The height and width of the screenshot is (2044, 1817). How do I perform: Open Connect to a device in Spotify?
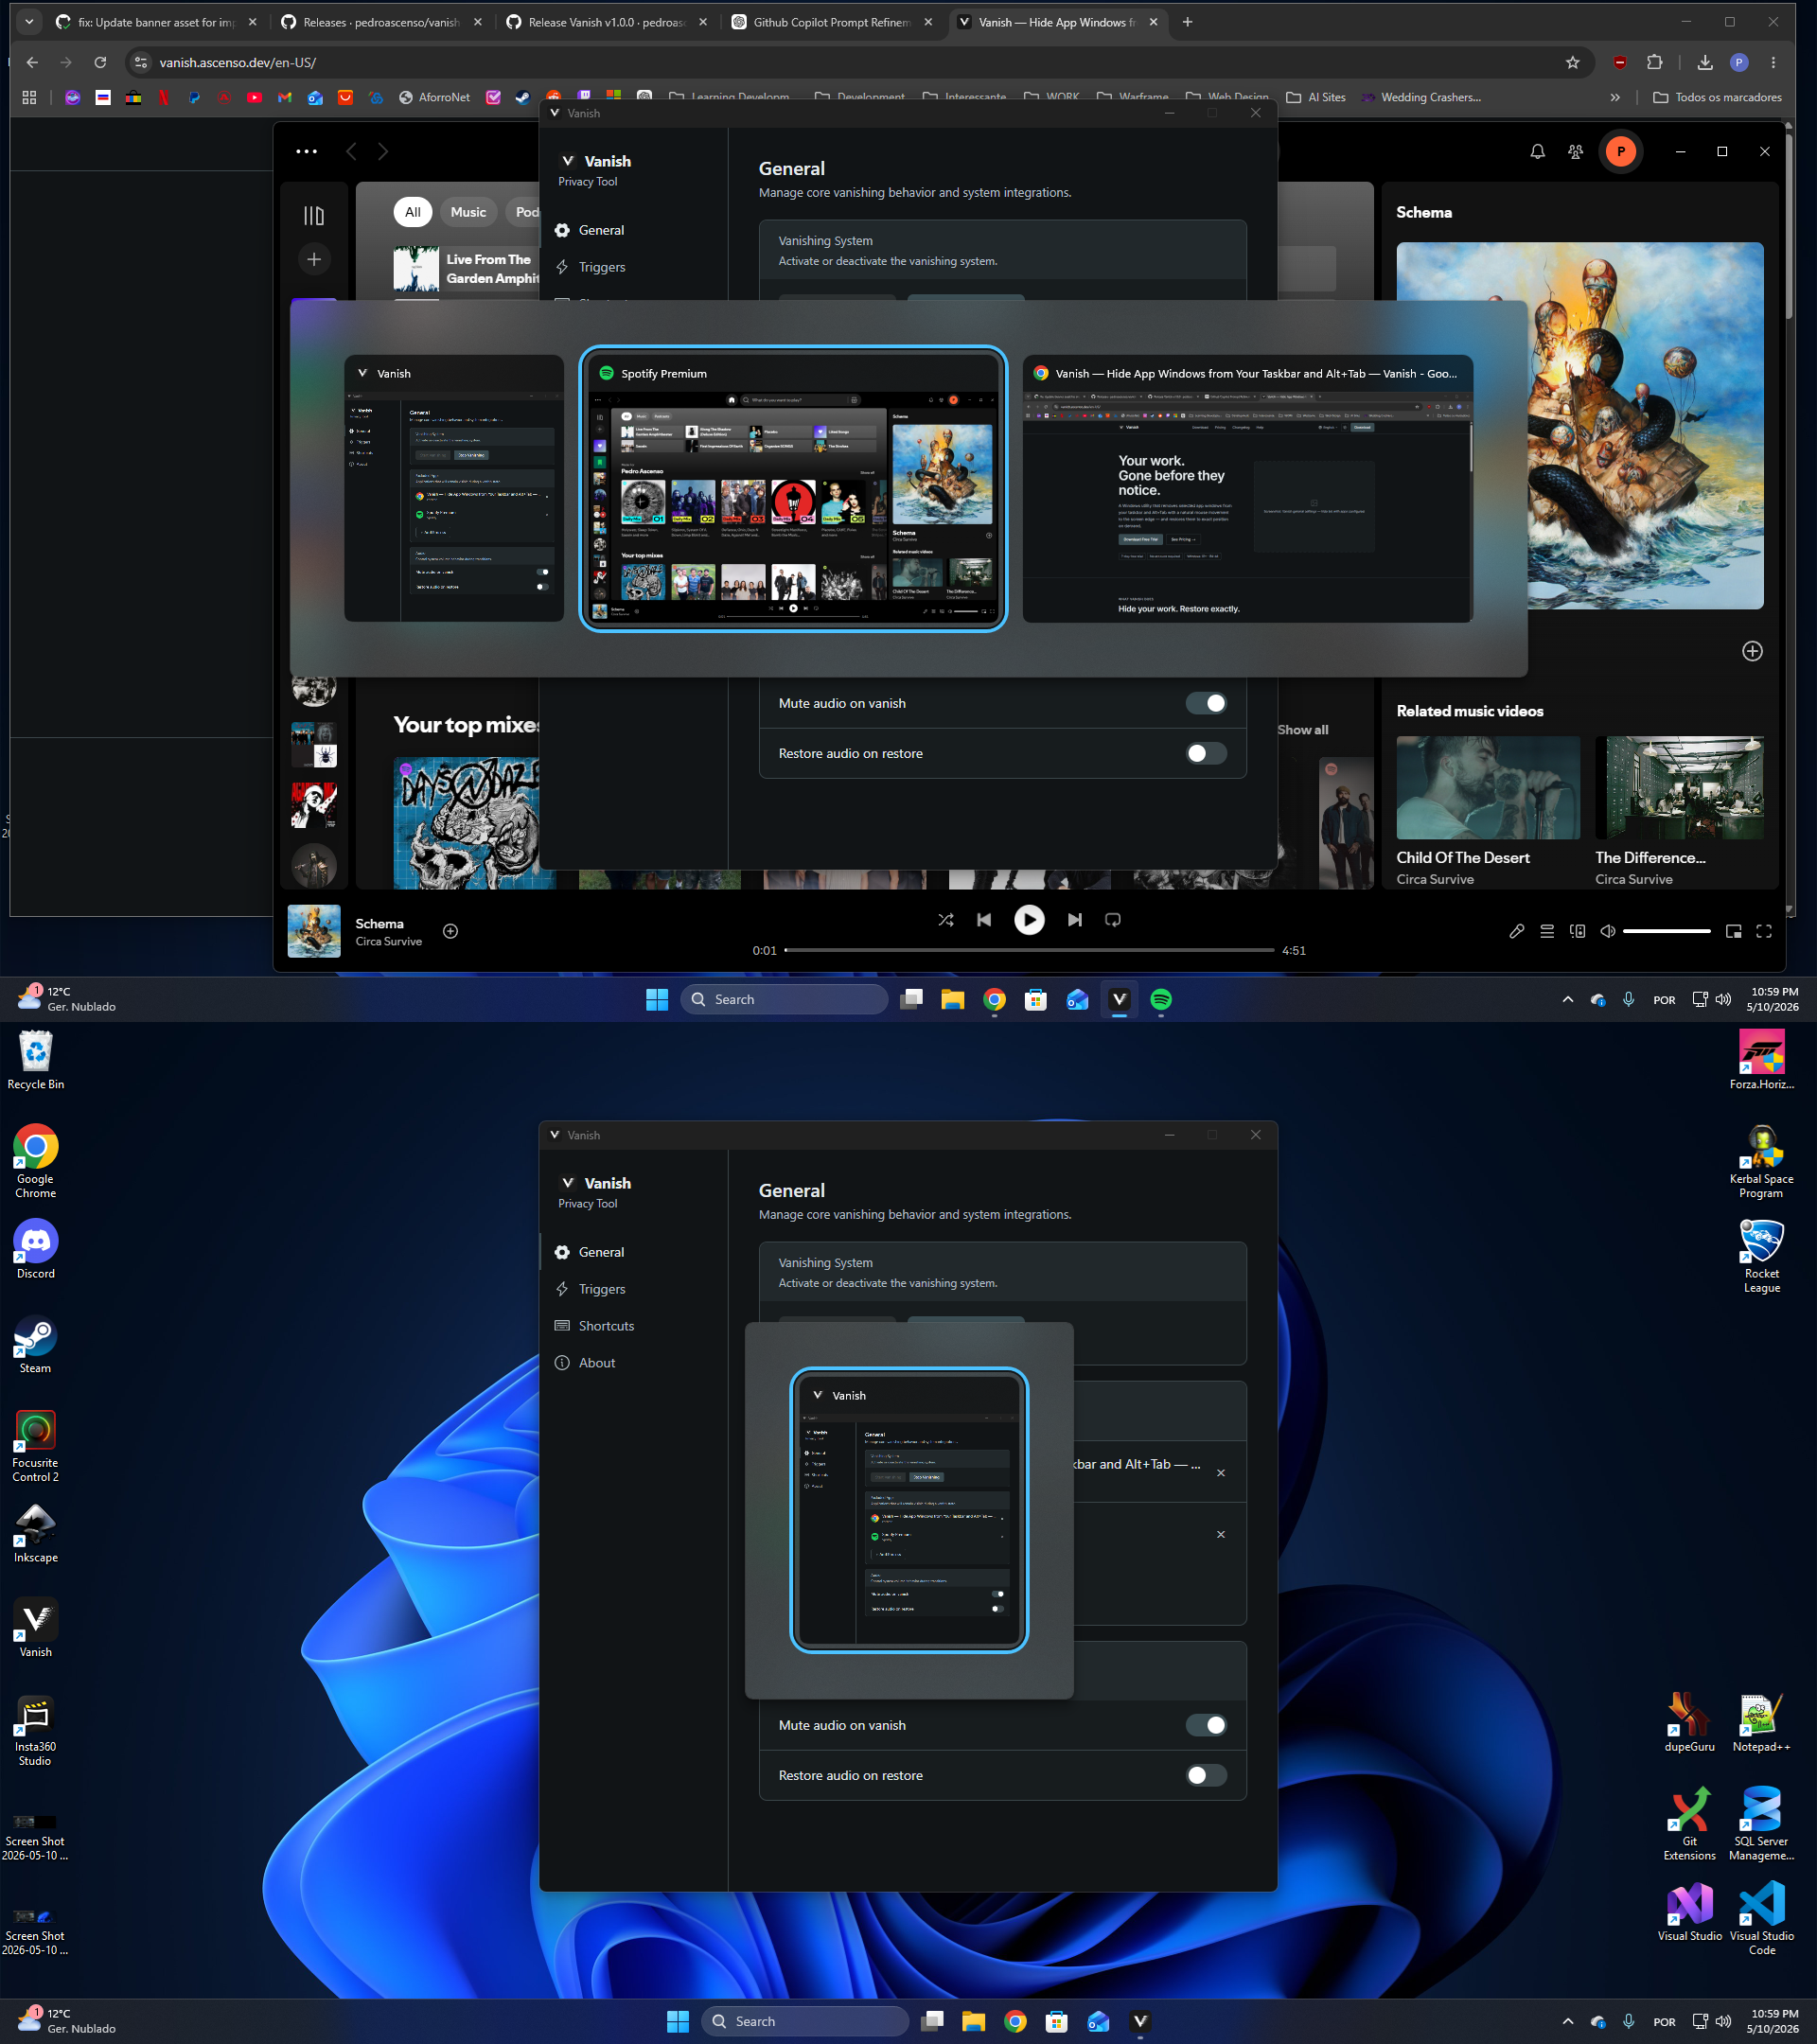click(1577, 931)
